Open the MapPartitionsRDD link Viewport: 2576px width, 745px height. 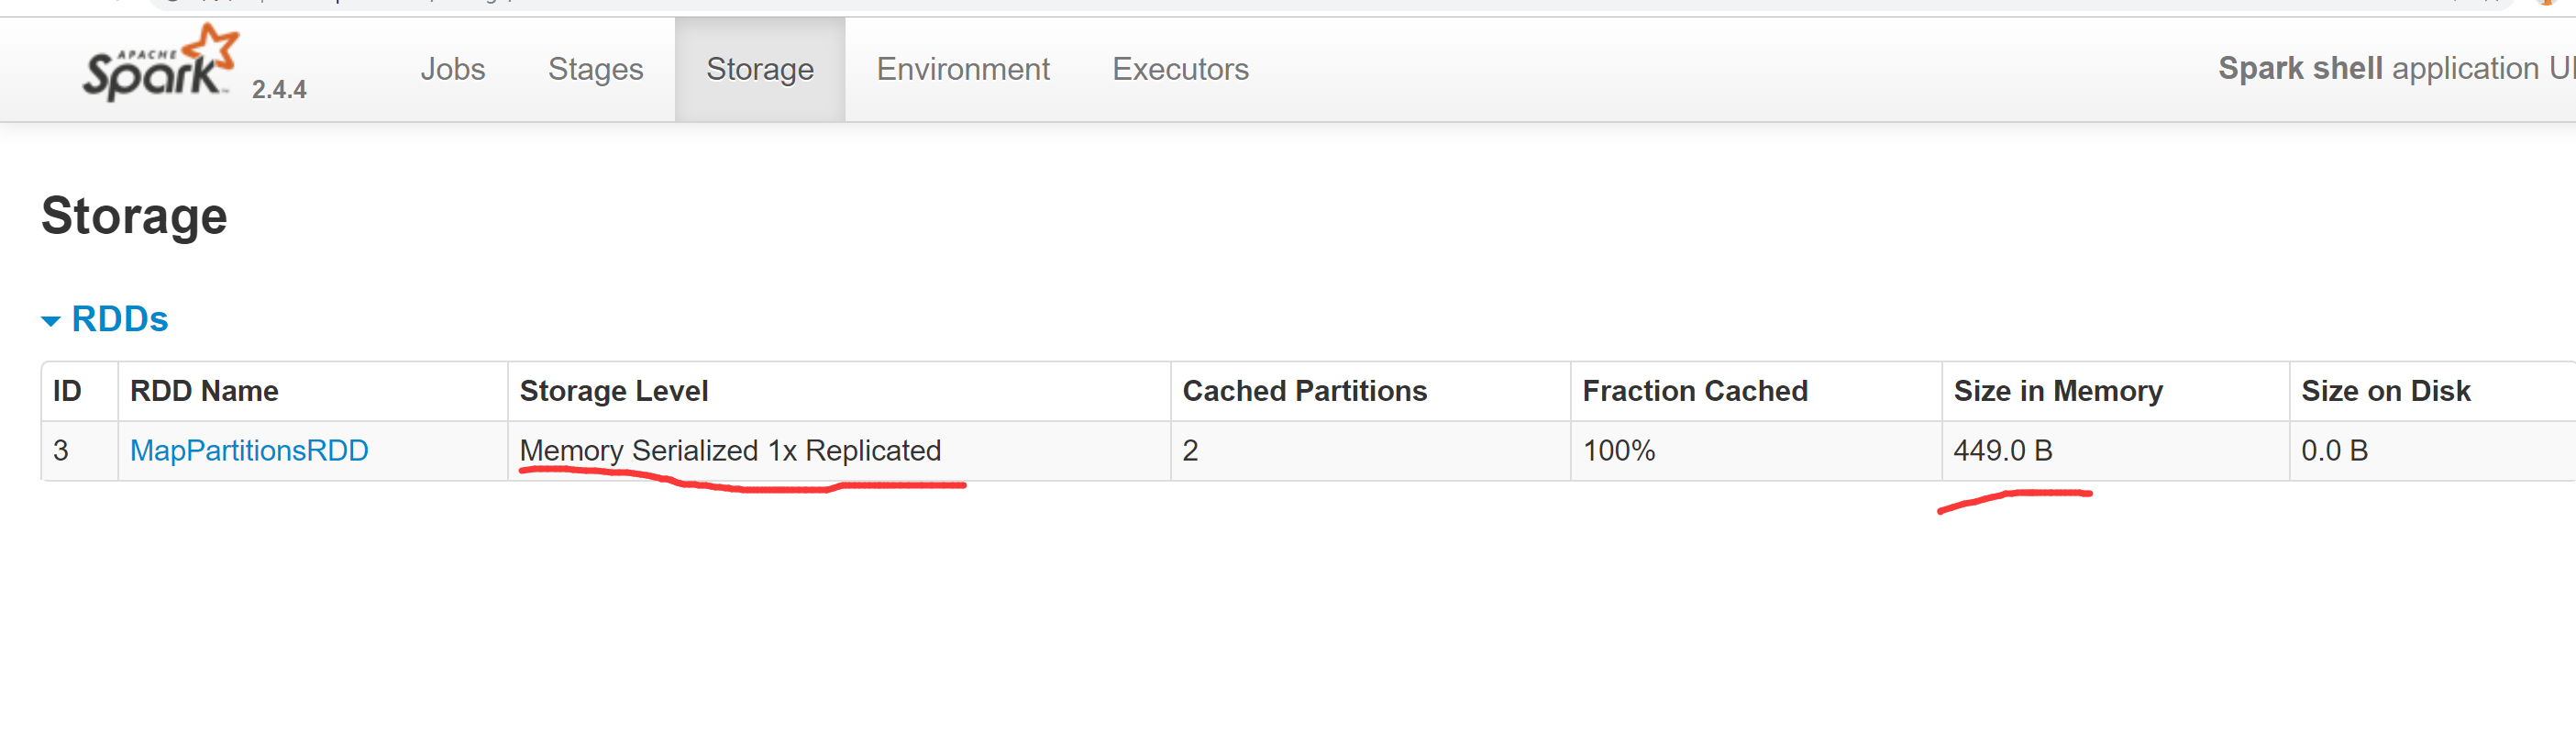(249, 451)
